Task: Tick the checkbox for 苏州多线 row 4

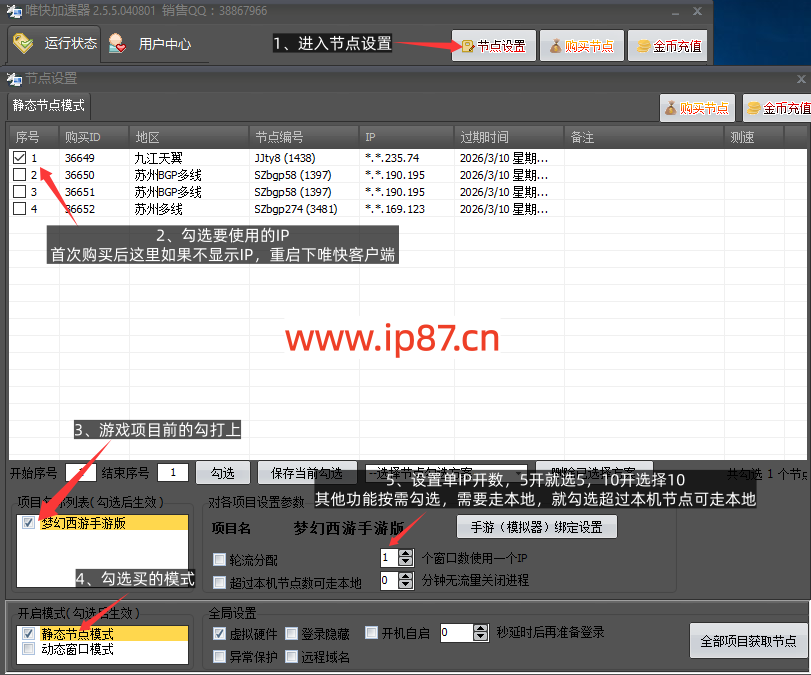Action: [x=20, y=209]
